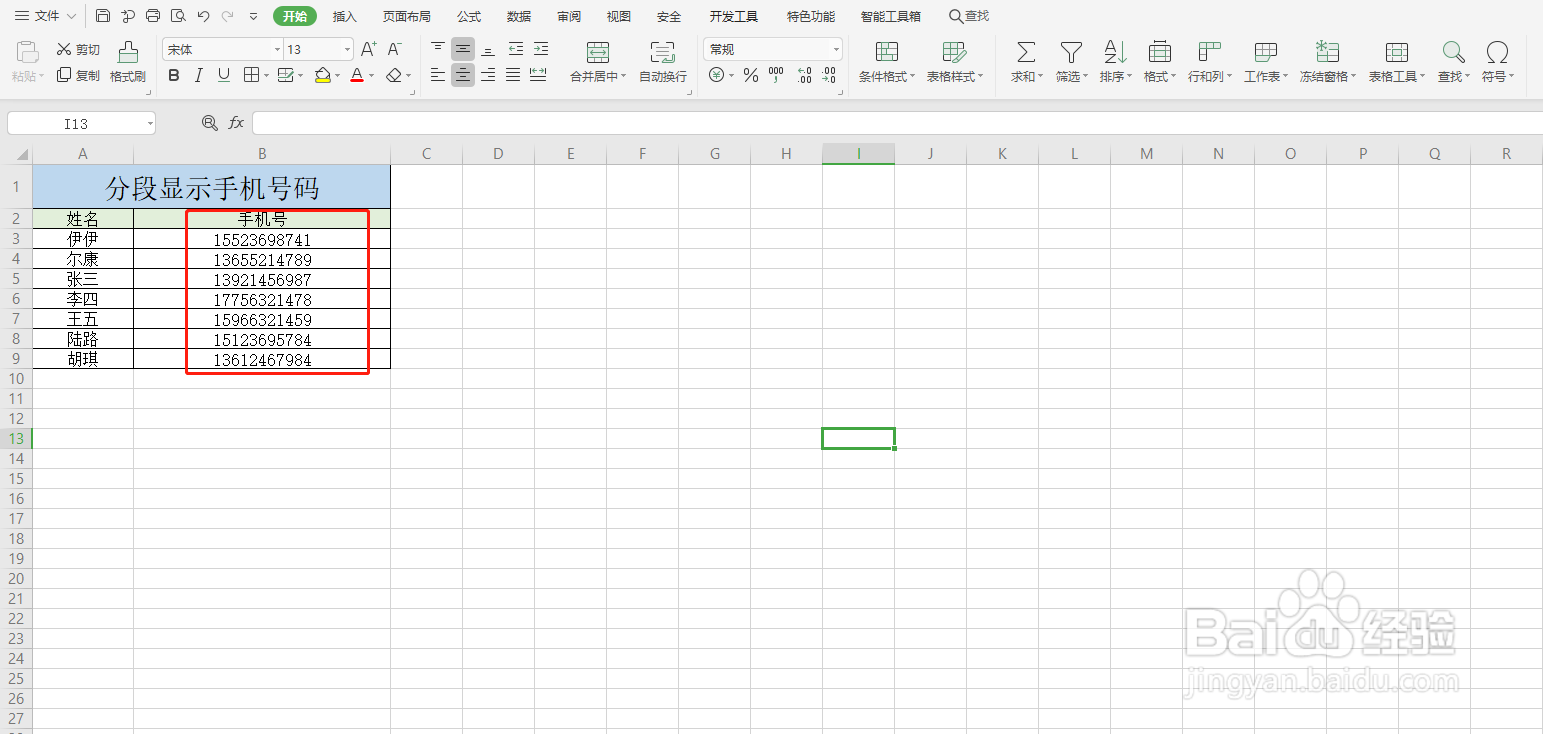Click into the formula bar input
Viewport: 1543px width, 734px height.
[x=897, y=123]
